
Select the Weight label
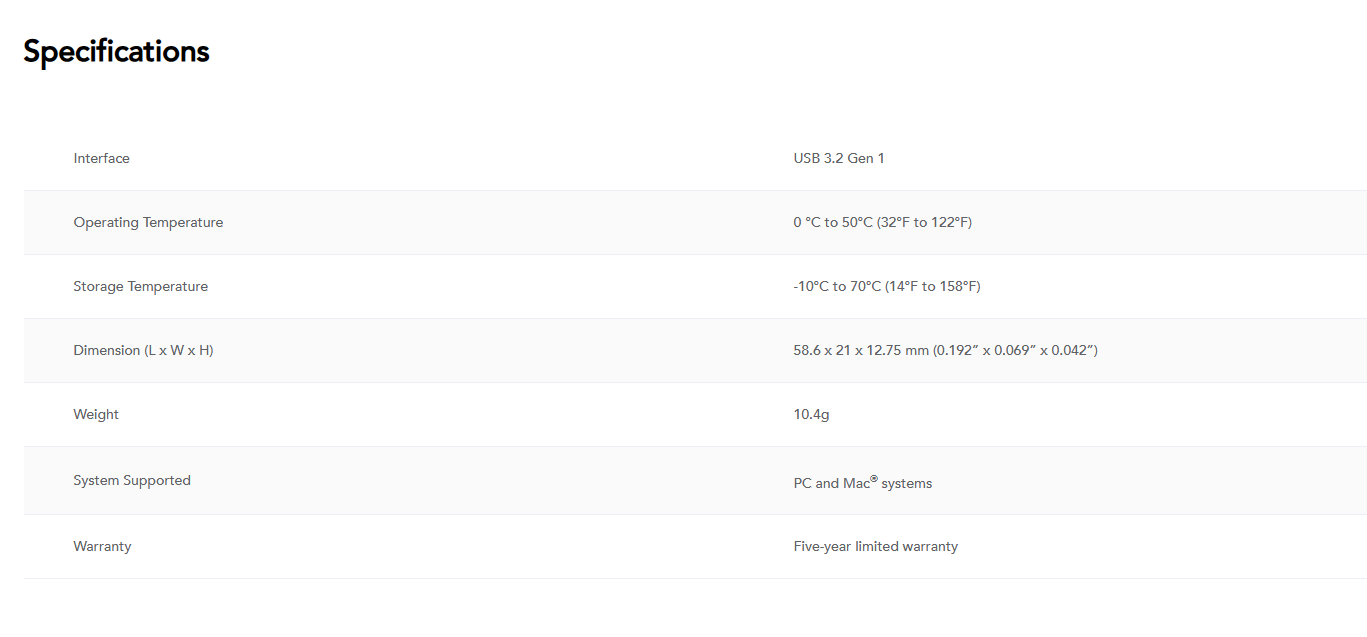click(96, 414)
